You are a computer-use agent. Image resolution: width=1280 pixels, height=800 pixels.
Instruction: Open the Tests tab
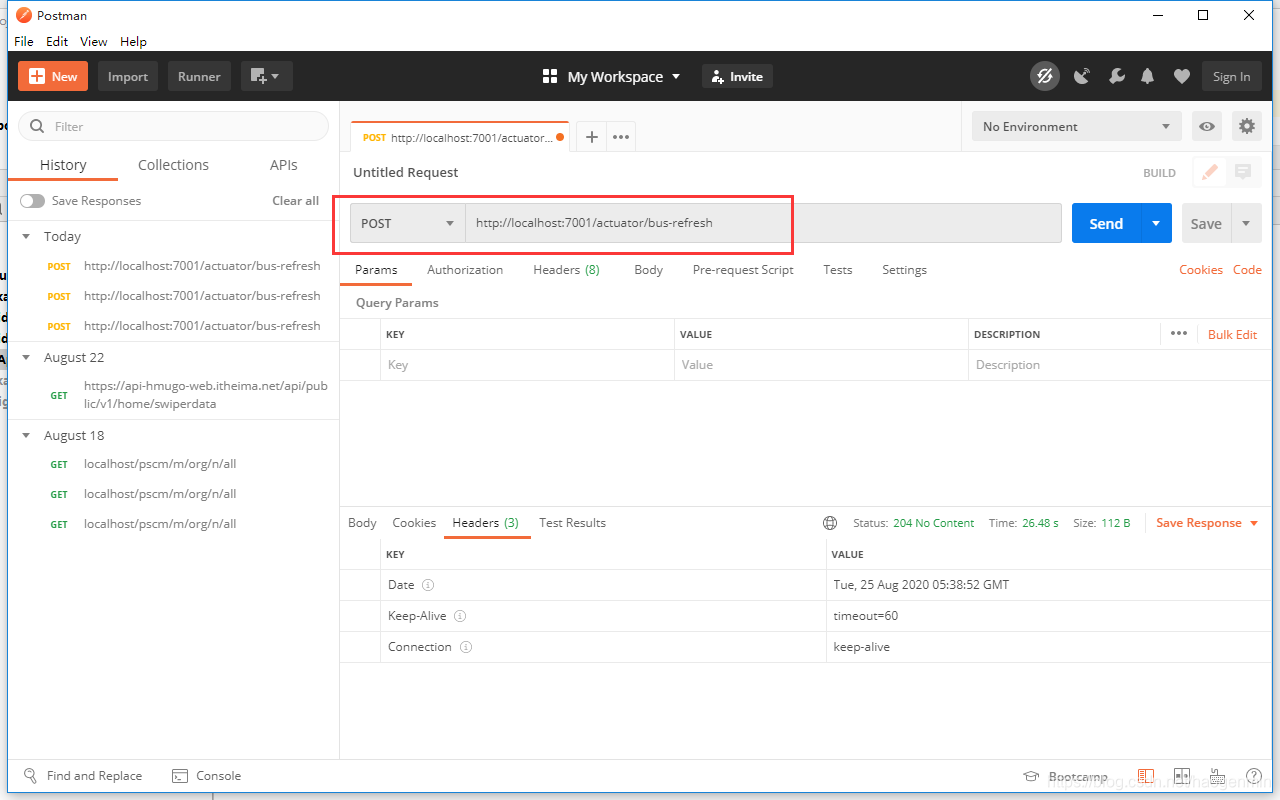point(838,270)
